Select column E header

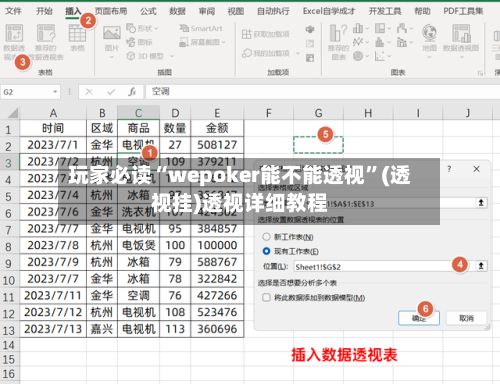tap(217, 113)
